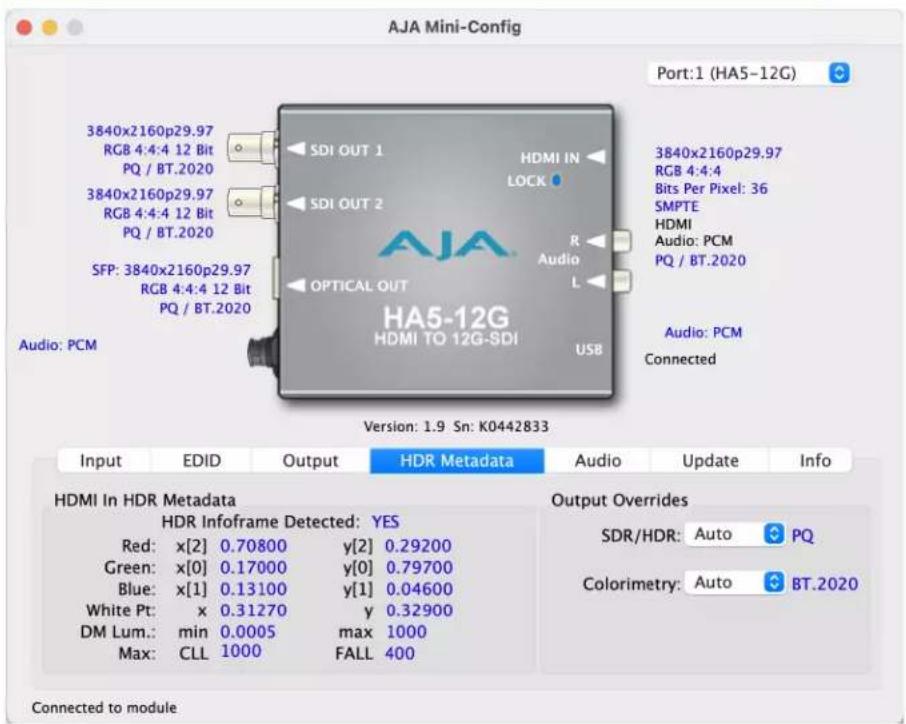Click the 'HDR Infoframe Detected: YES' value
The width and height of the screenshot is (906, 724).
(x=385, y=522)
